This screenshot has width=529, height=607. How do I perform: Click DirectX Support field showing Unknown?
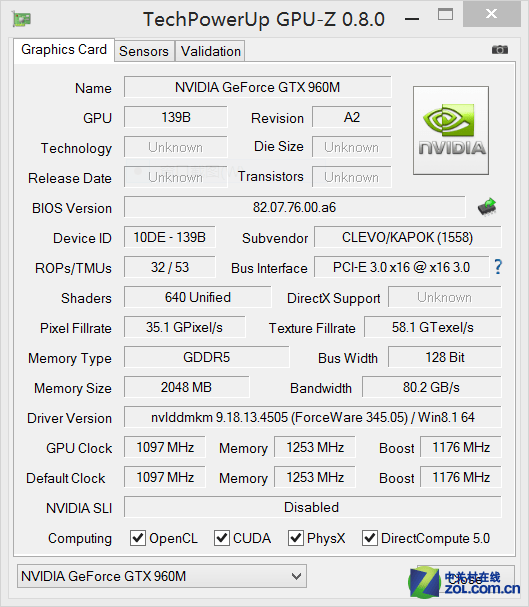coord(445,297)
